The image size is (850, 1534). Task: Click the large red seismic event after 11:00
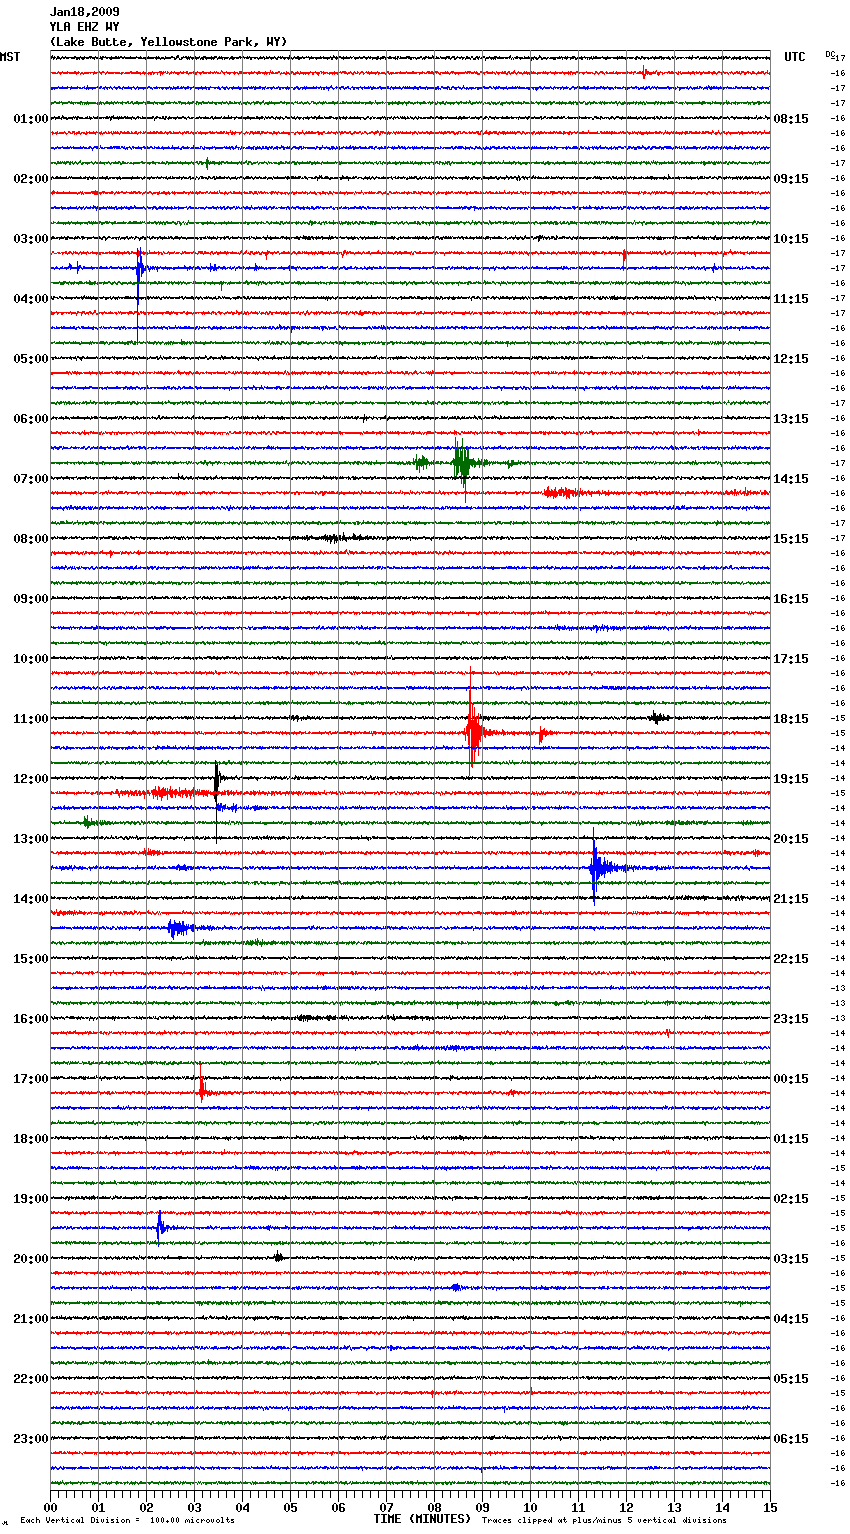pyautogui.click(x=473, y=732)
